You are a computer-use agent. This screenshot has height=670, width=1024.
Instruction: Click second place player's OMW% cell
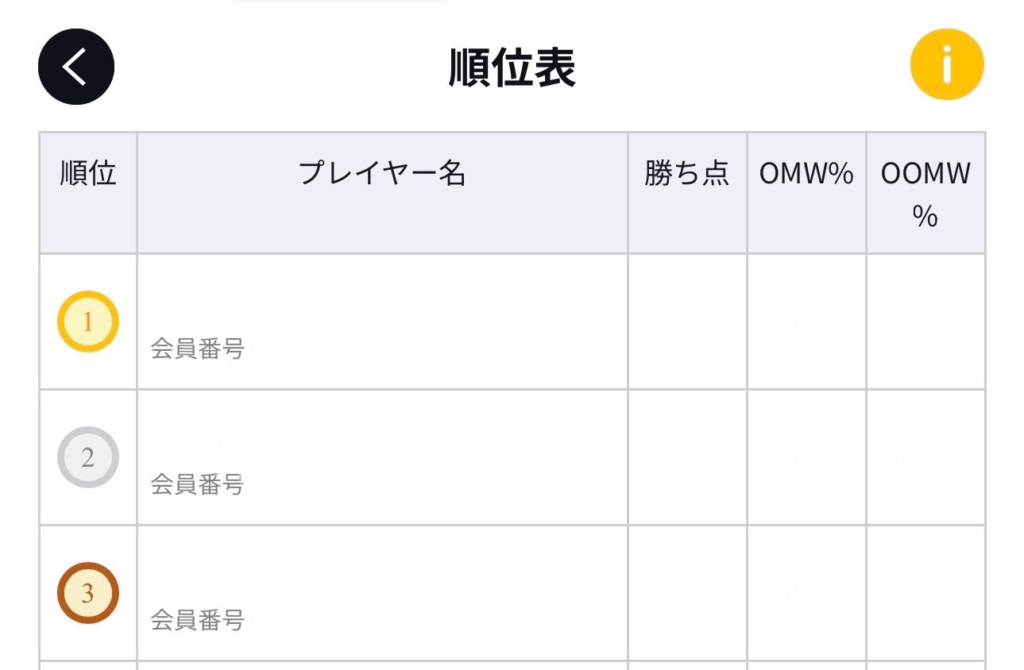click(807, 457)
